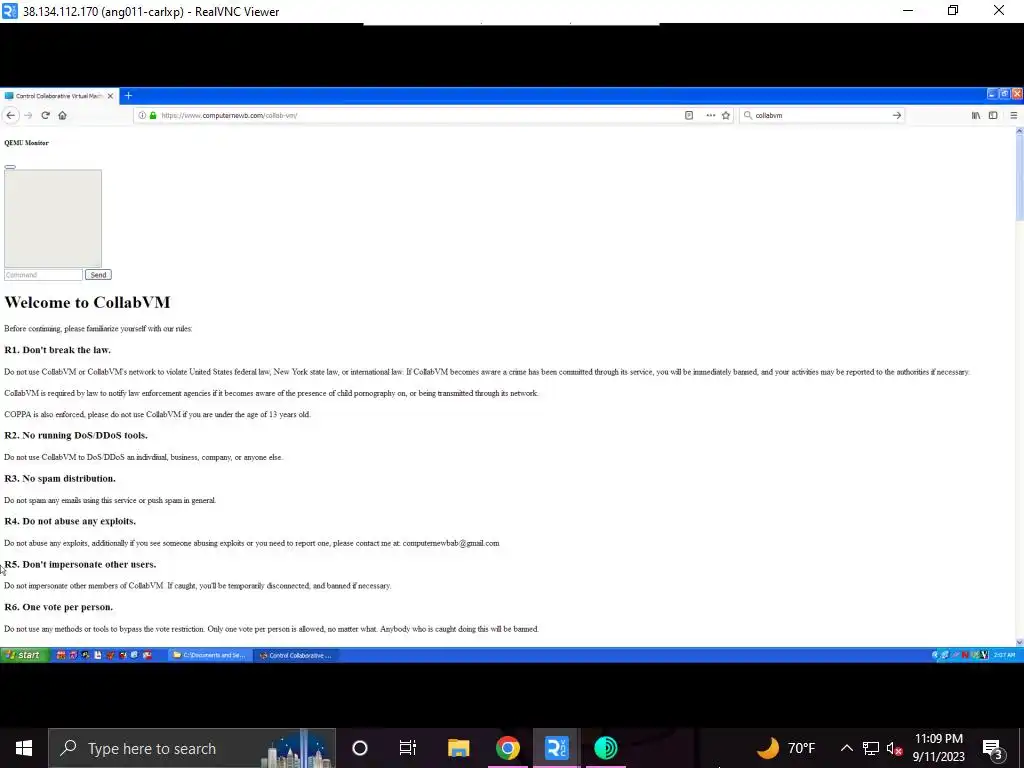Click the RealVNC Viewer taskbar icon
Screen dimensions: 1024x768
tap(556, 748)
